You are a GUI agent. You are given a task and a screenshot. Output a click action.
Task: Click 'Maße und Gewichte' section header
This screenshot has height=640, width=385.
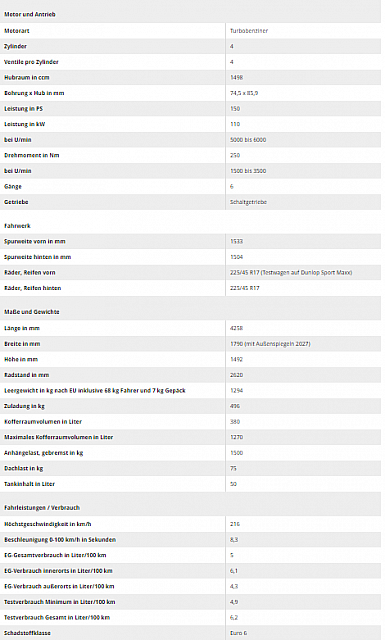(32, 312)
